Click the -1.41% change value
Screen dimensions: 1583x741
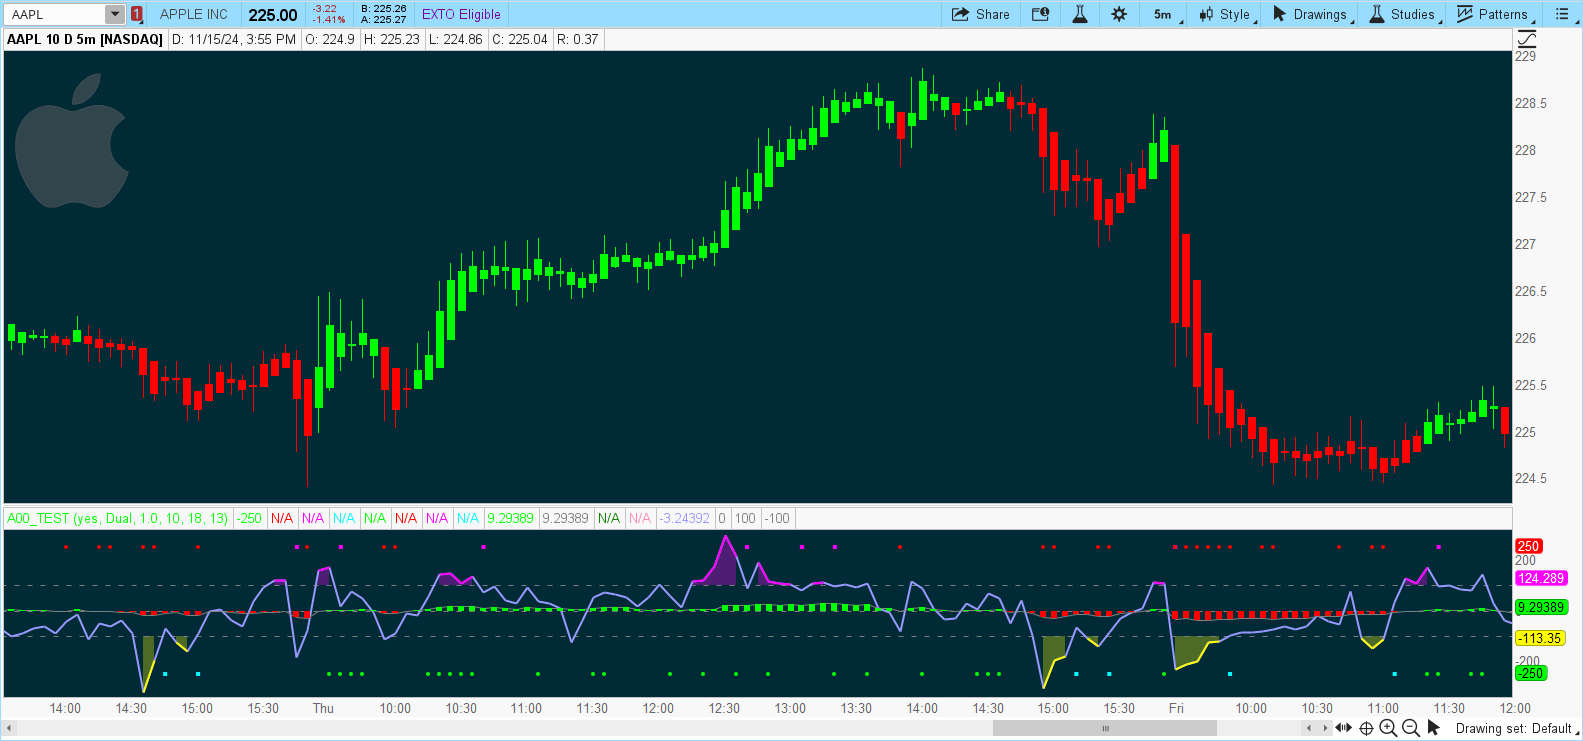point(328,19)
